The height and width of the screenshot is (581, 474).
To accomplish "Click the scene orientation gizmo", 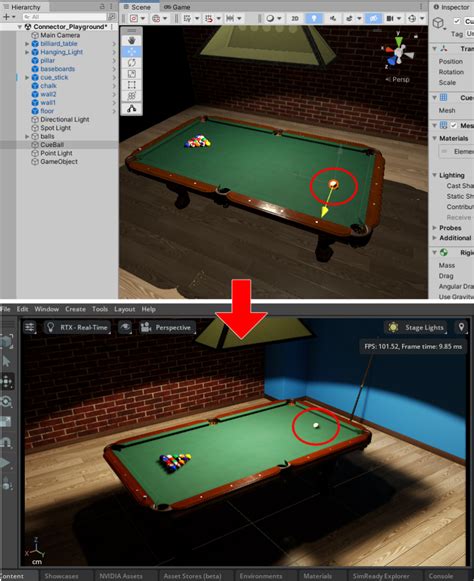I will pyautogui.click(x=398, y=52).
